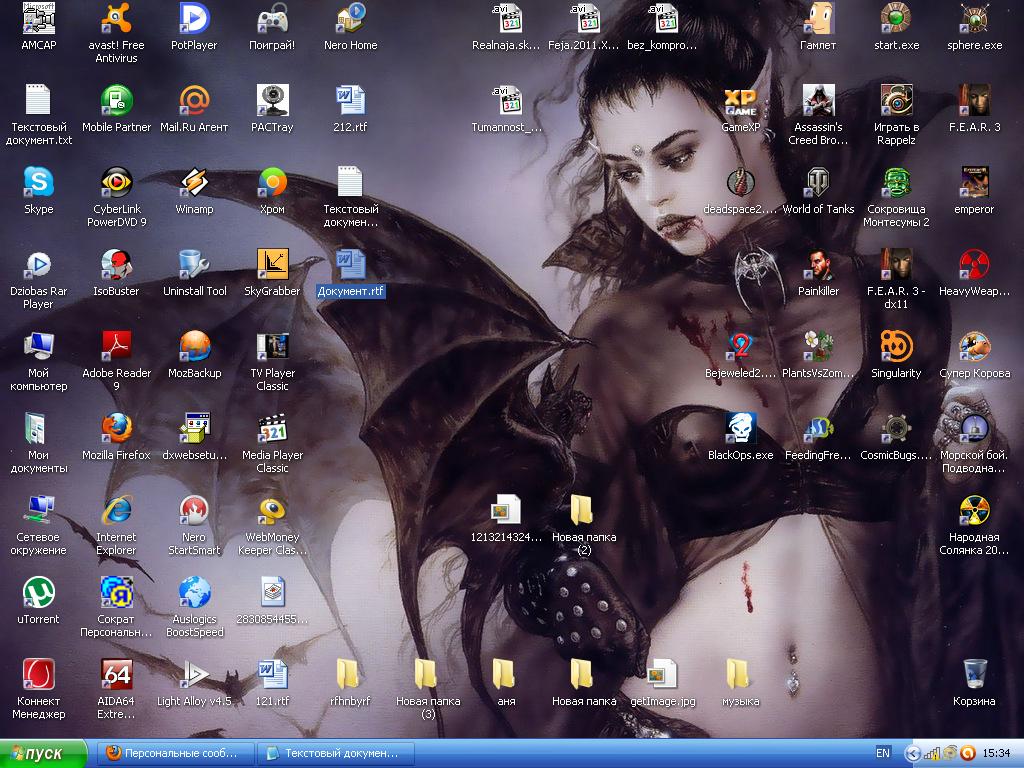Select the uTorrent icon

tap(39, 592)
